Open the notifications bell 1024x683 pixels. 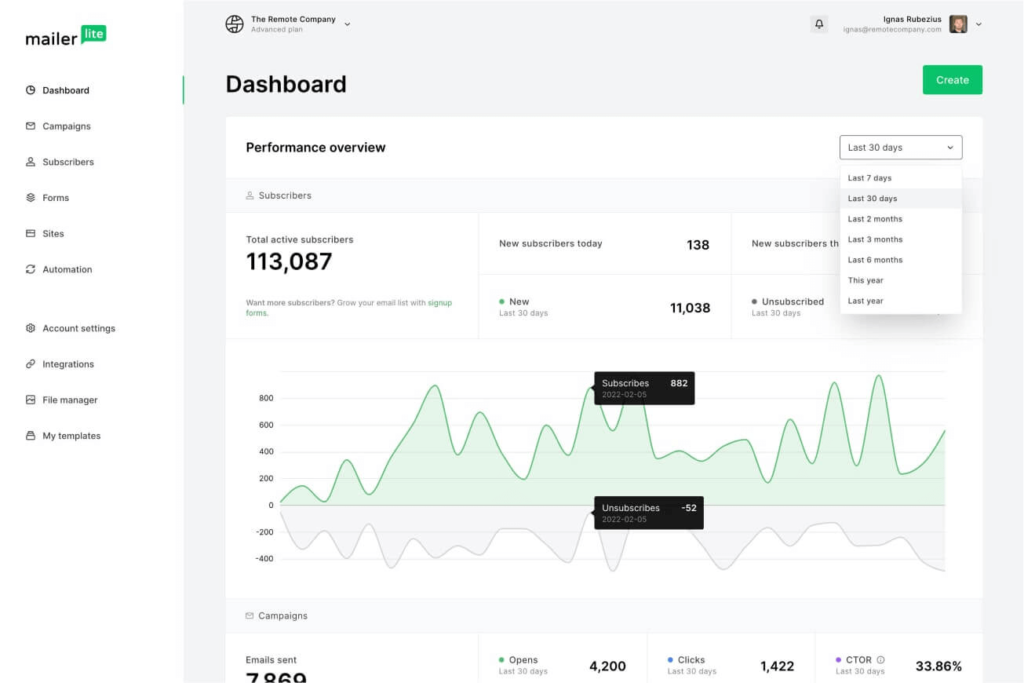pyautogui.click(x=819, y=23)
